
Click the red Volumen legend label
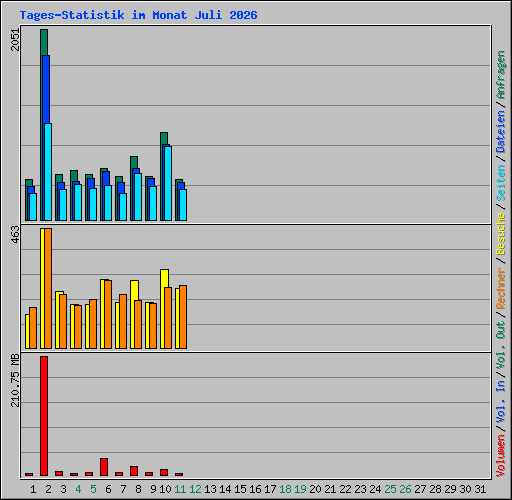pyautogui.click(x=501, y=455)
